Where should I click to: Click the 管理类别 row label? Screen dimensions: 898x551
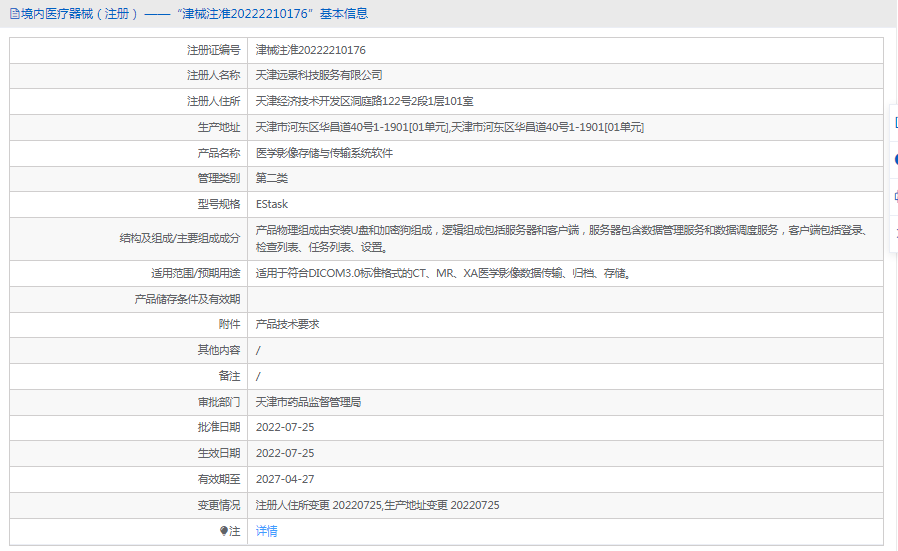[219, 178]
